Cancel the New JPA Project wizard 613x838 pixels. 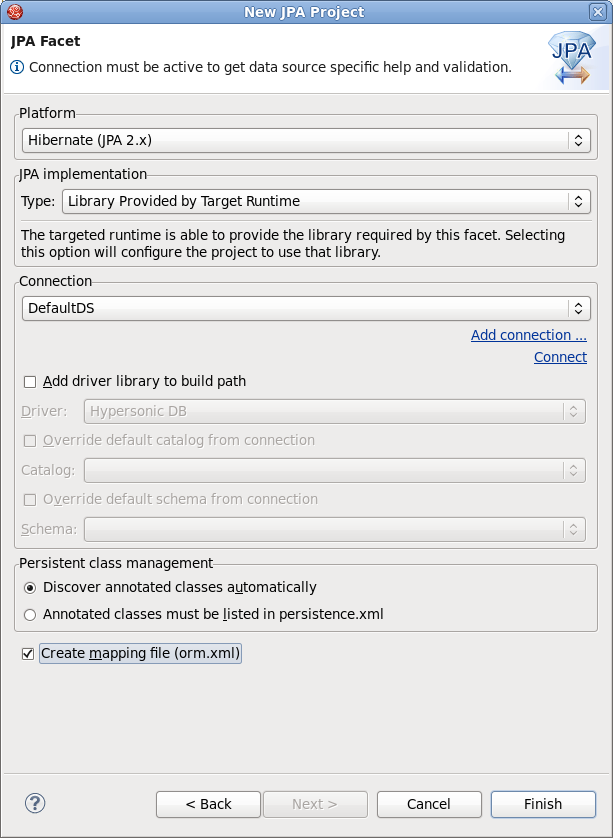coord(429,804)
